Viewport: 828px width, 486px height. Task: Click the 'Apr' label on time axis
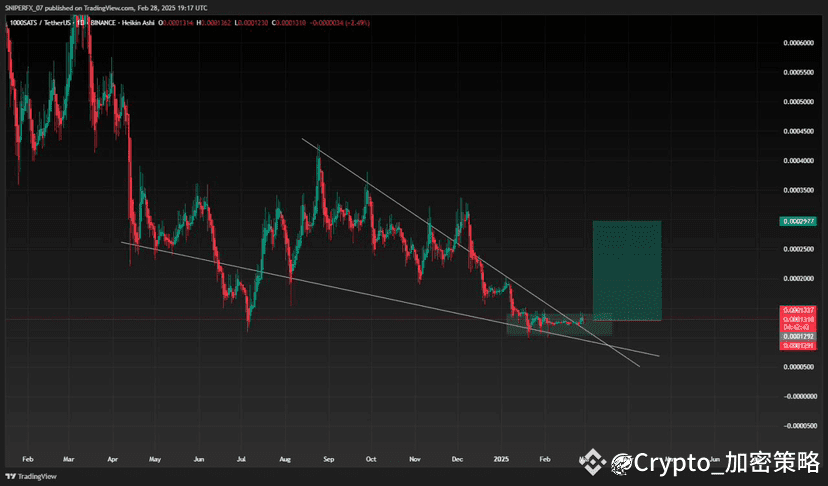[x=112, y=459]
